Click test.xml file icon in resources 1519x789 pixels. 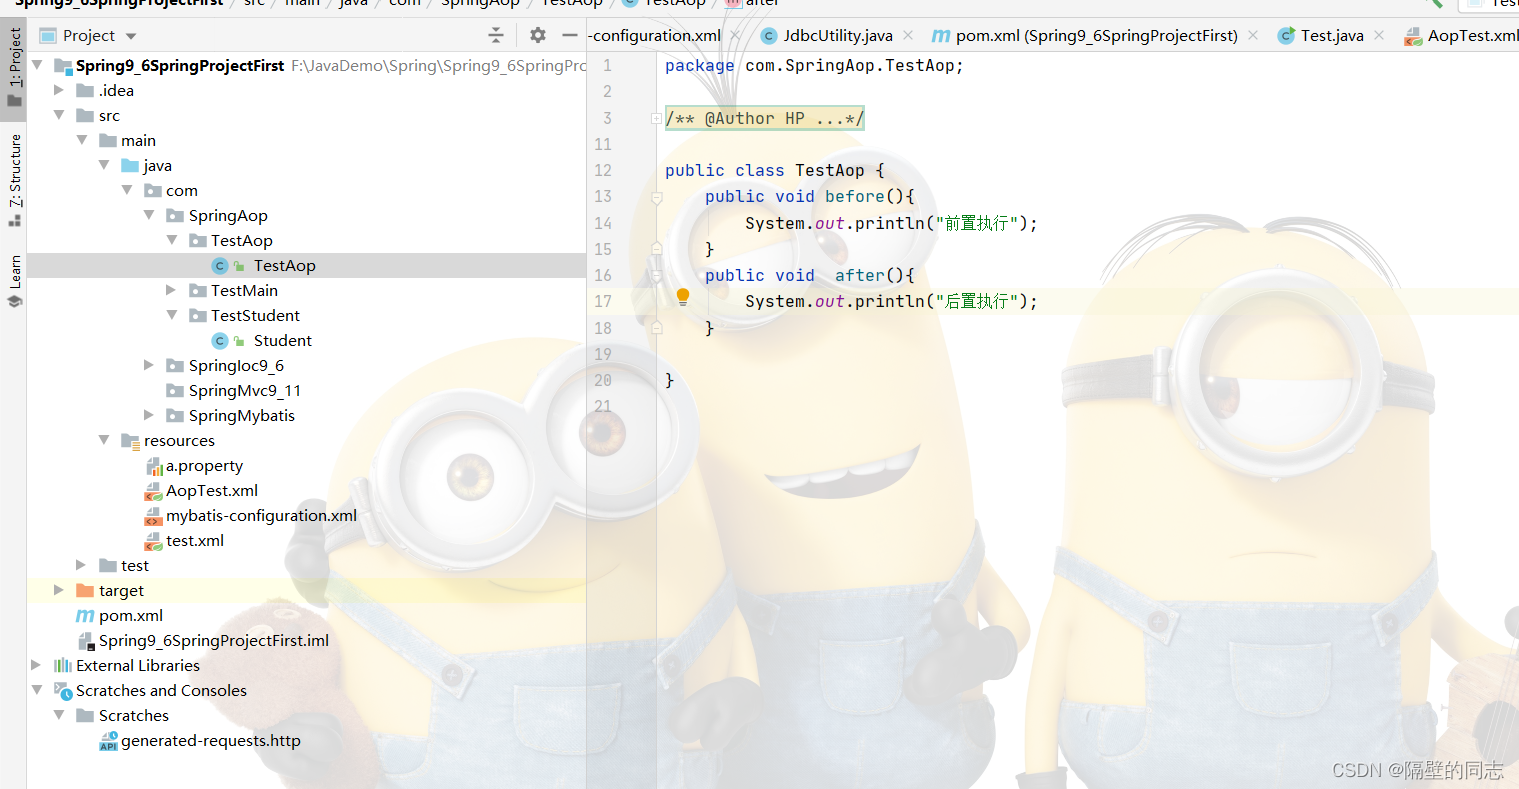pyautogui.click(x=154, y=541)
